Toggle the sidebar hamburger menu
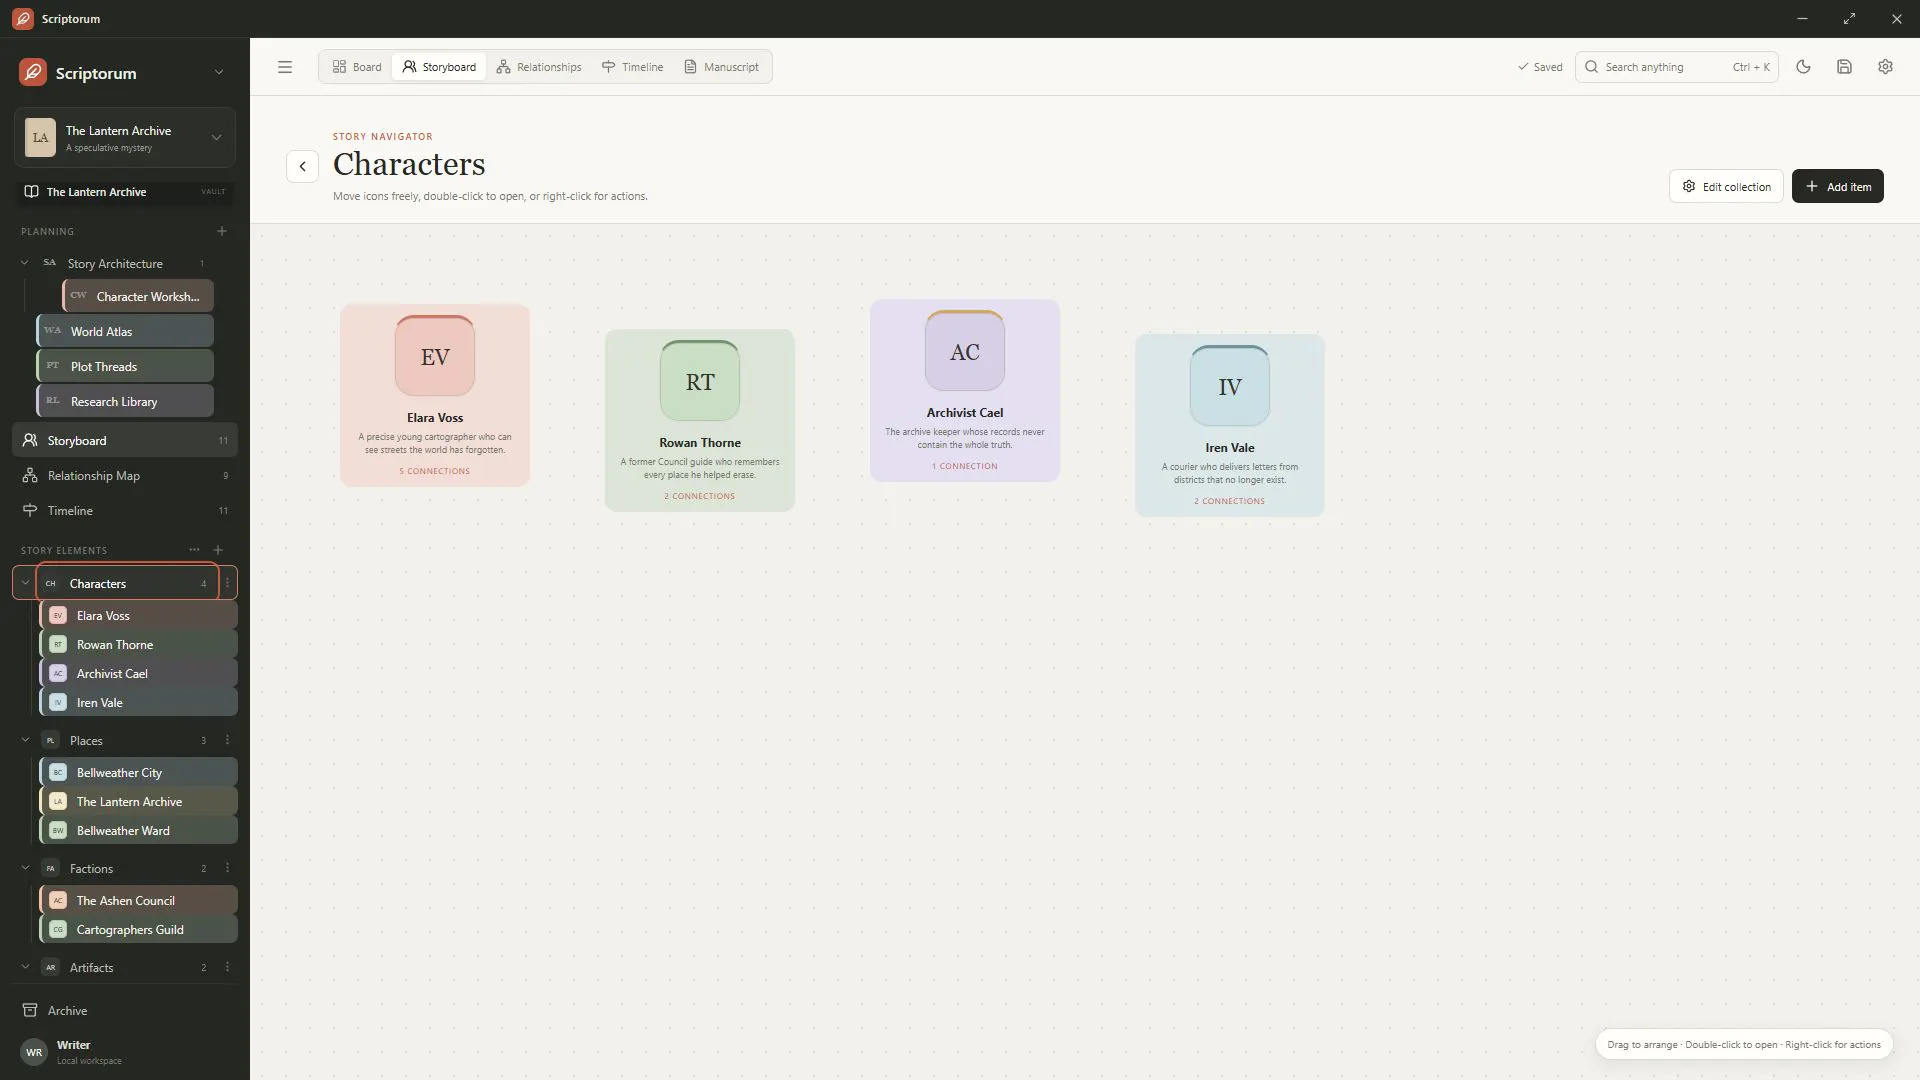This screenshot has width=1920, height=1080. point(285,67)
